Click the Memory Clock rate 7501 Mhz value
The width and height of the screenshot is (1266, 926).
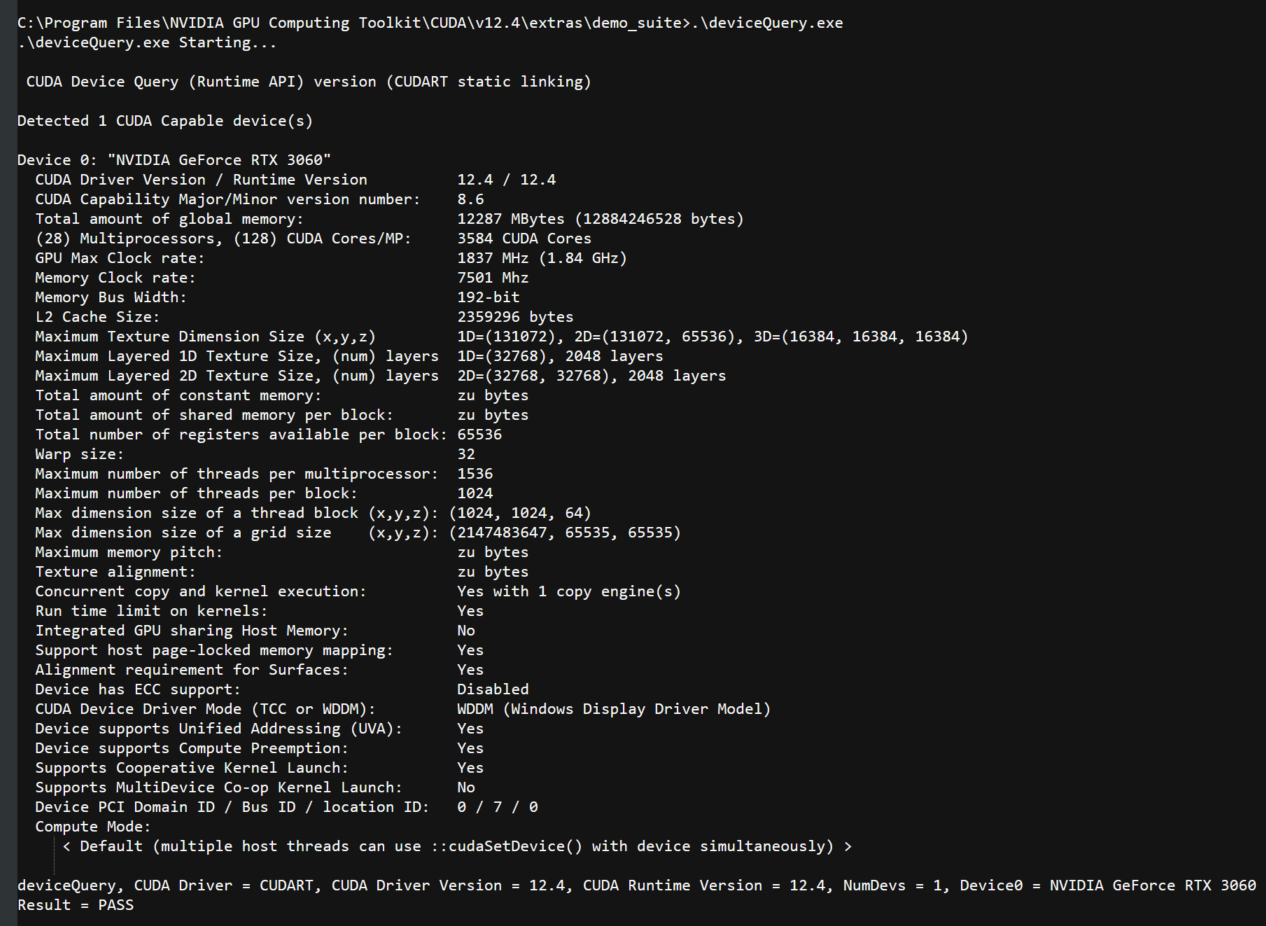[x=492, y=278]
